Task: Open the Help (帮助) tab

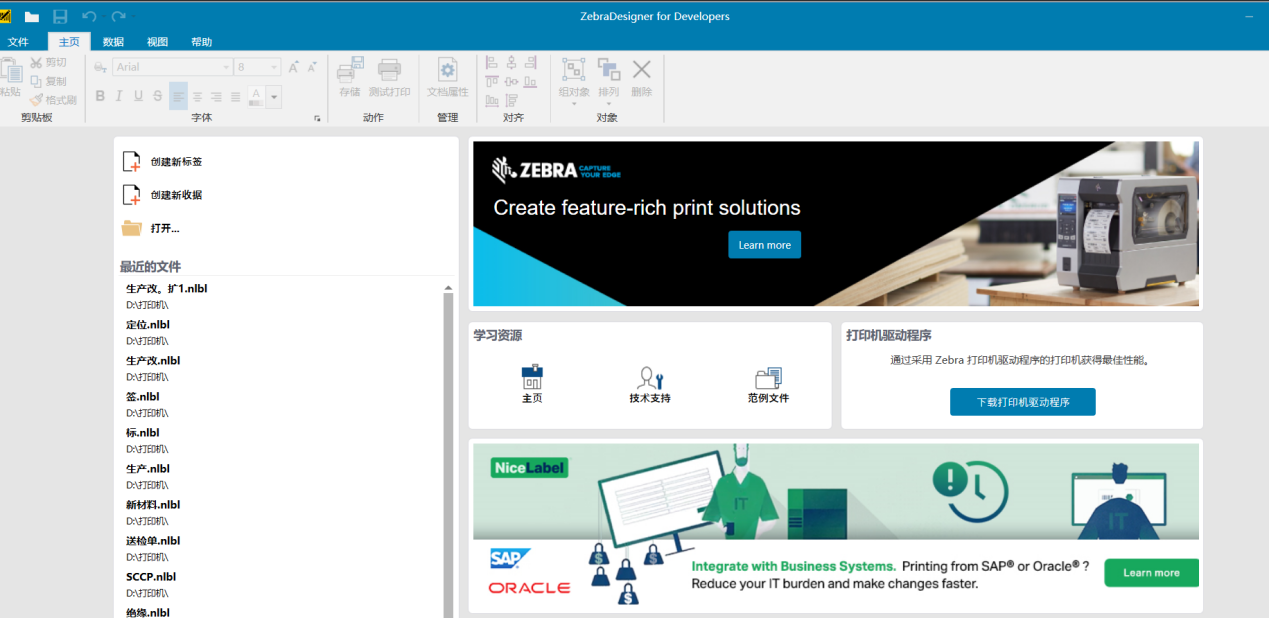Action: 201,42
